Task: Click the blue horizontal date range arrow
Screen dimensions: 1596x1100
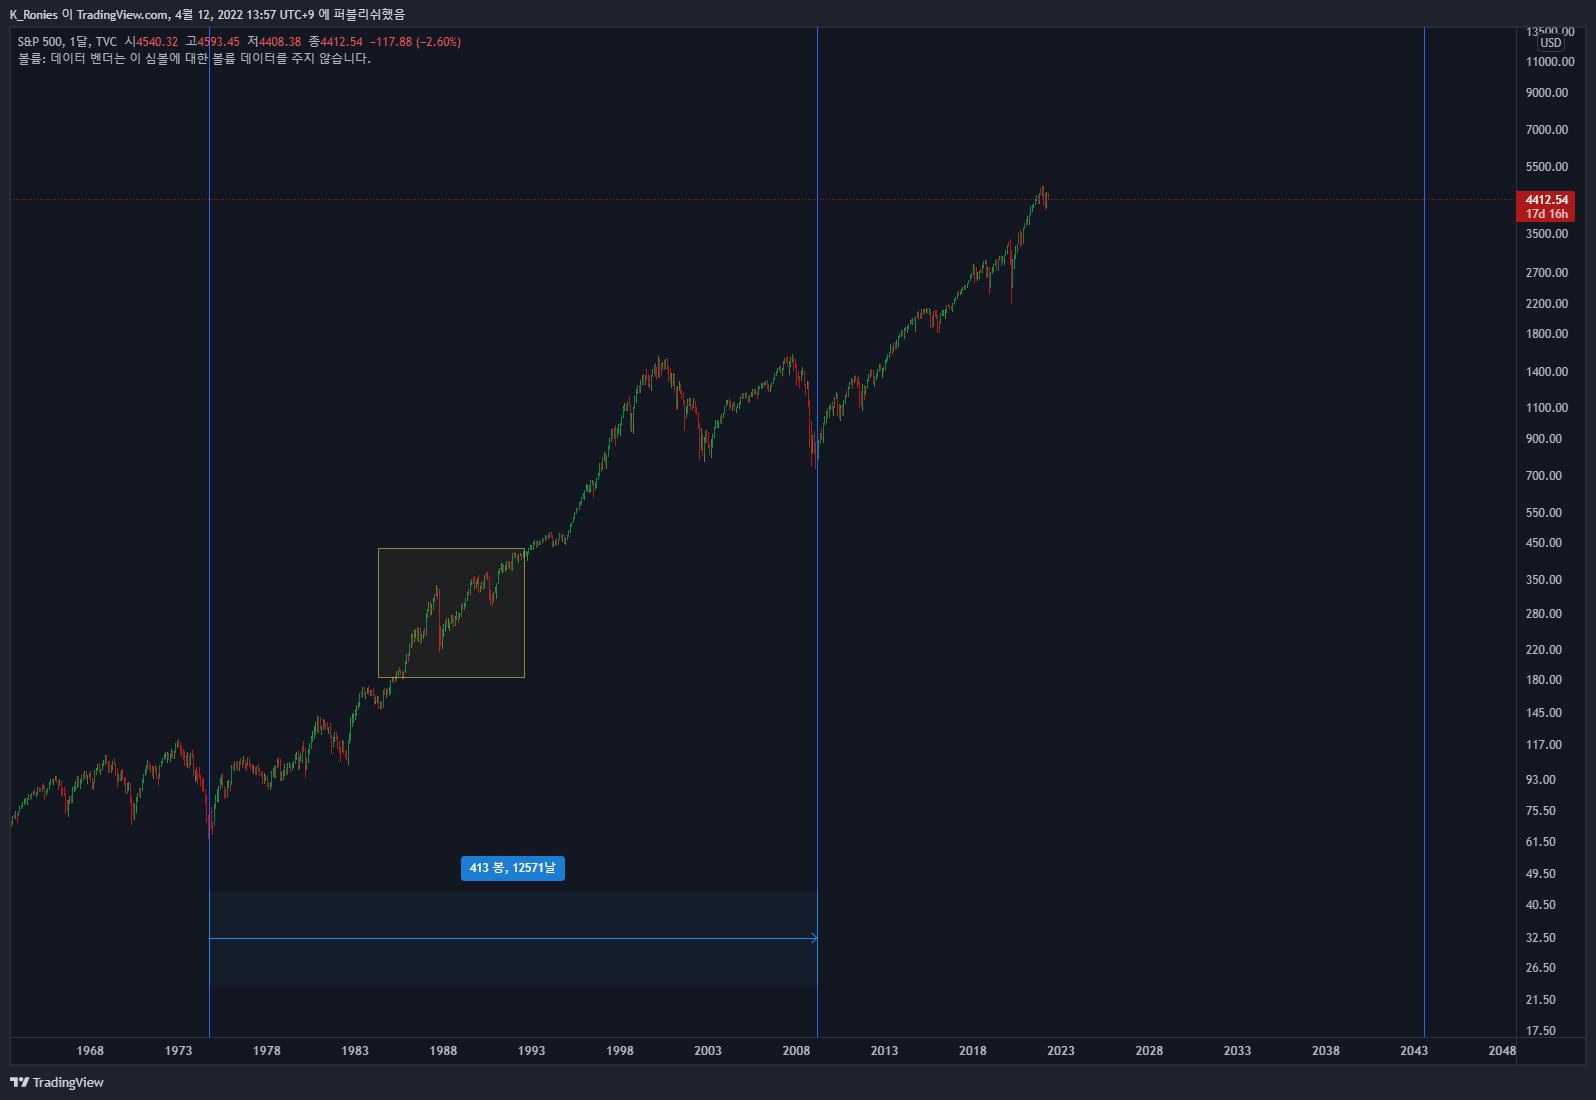Action: tap(513, 938)
